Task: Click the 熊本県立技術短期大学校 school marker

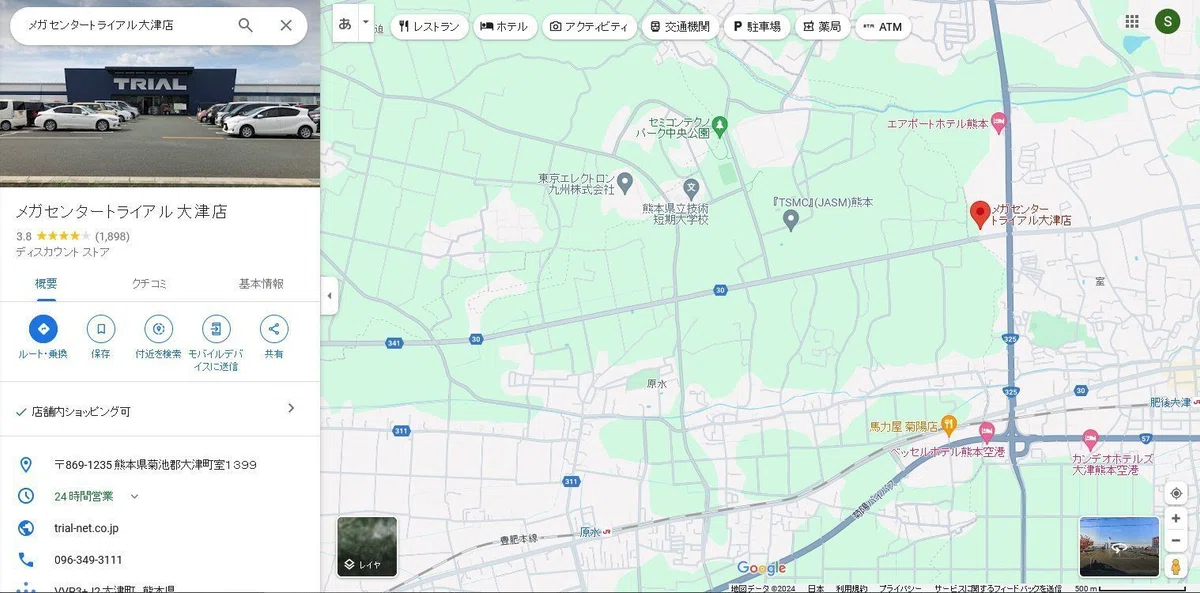Action: click(691, 187)
